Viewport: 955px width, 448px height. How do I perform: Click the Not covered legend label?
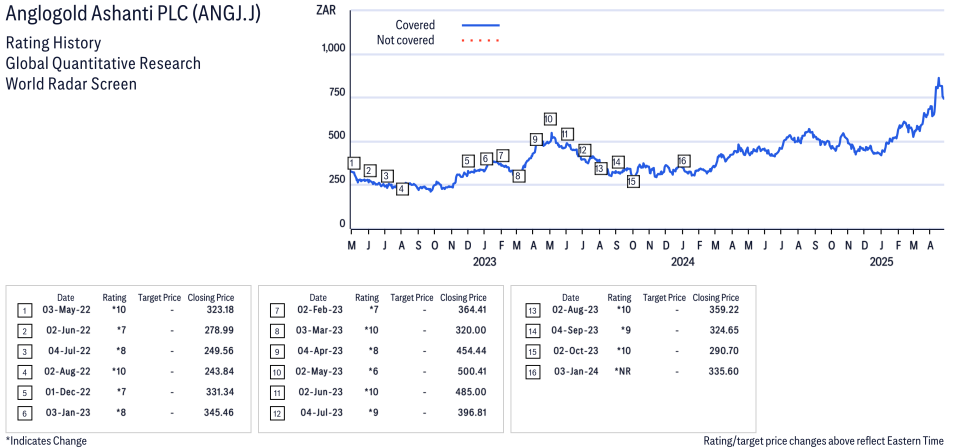coord(406,41)
